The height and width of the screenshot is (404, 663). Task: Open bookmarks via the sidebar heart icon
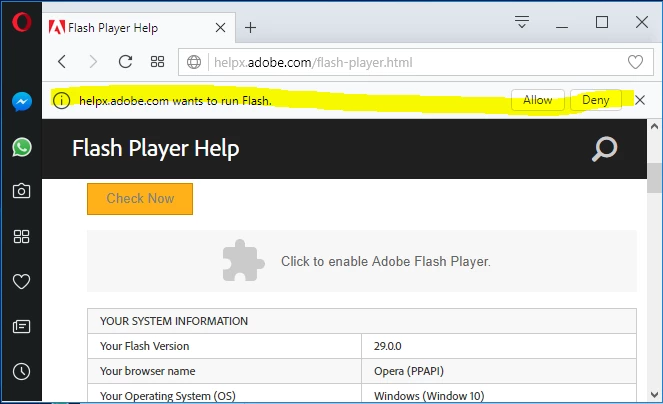tap(21, 281)
